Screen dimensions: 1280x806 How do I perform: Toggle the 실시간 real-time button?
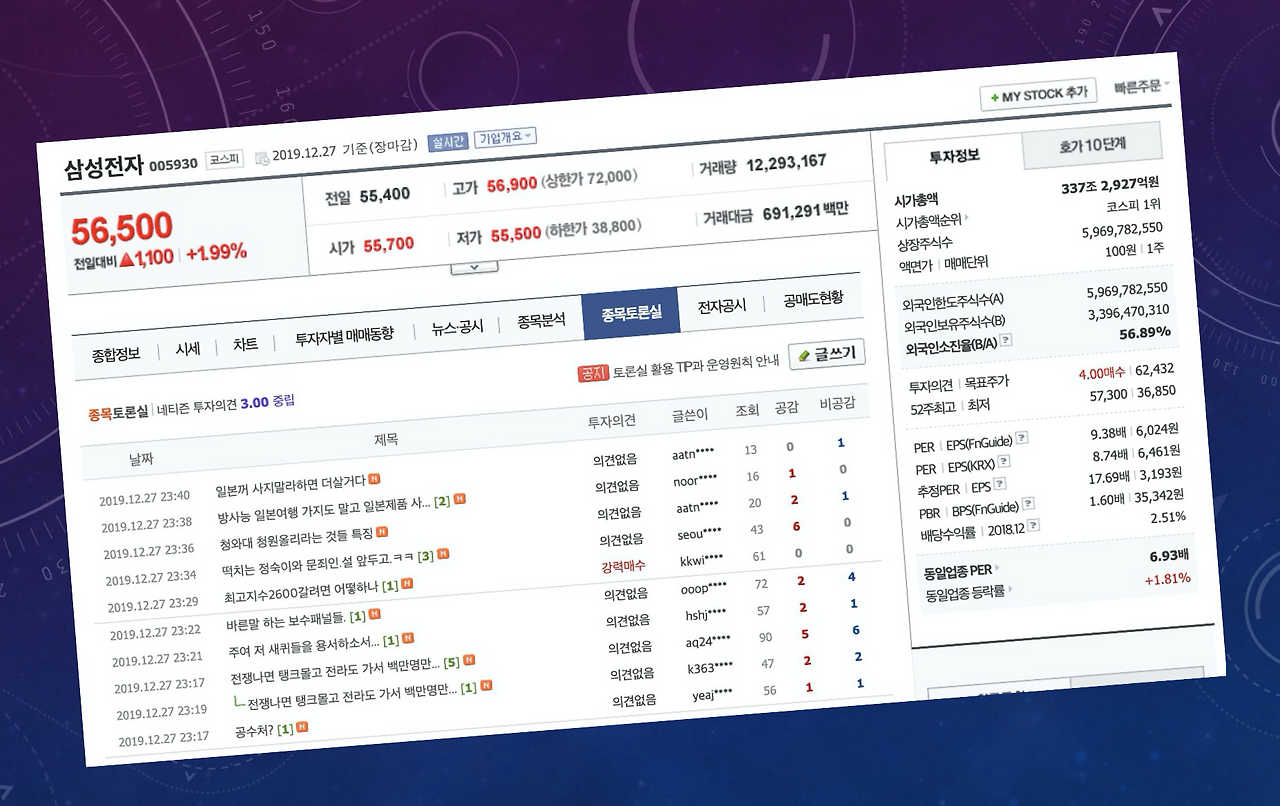[448, 141]
